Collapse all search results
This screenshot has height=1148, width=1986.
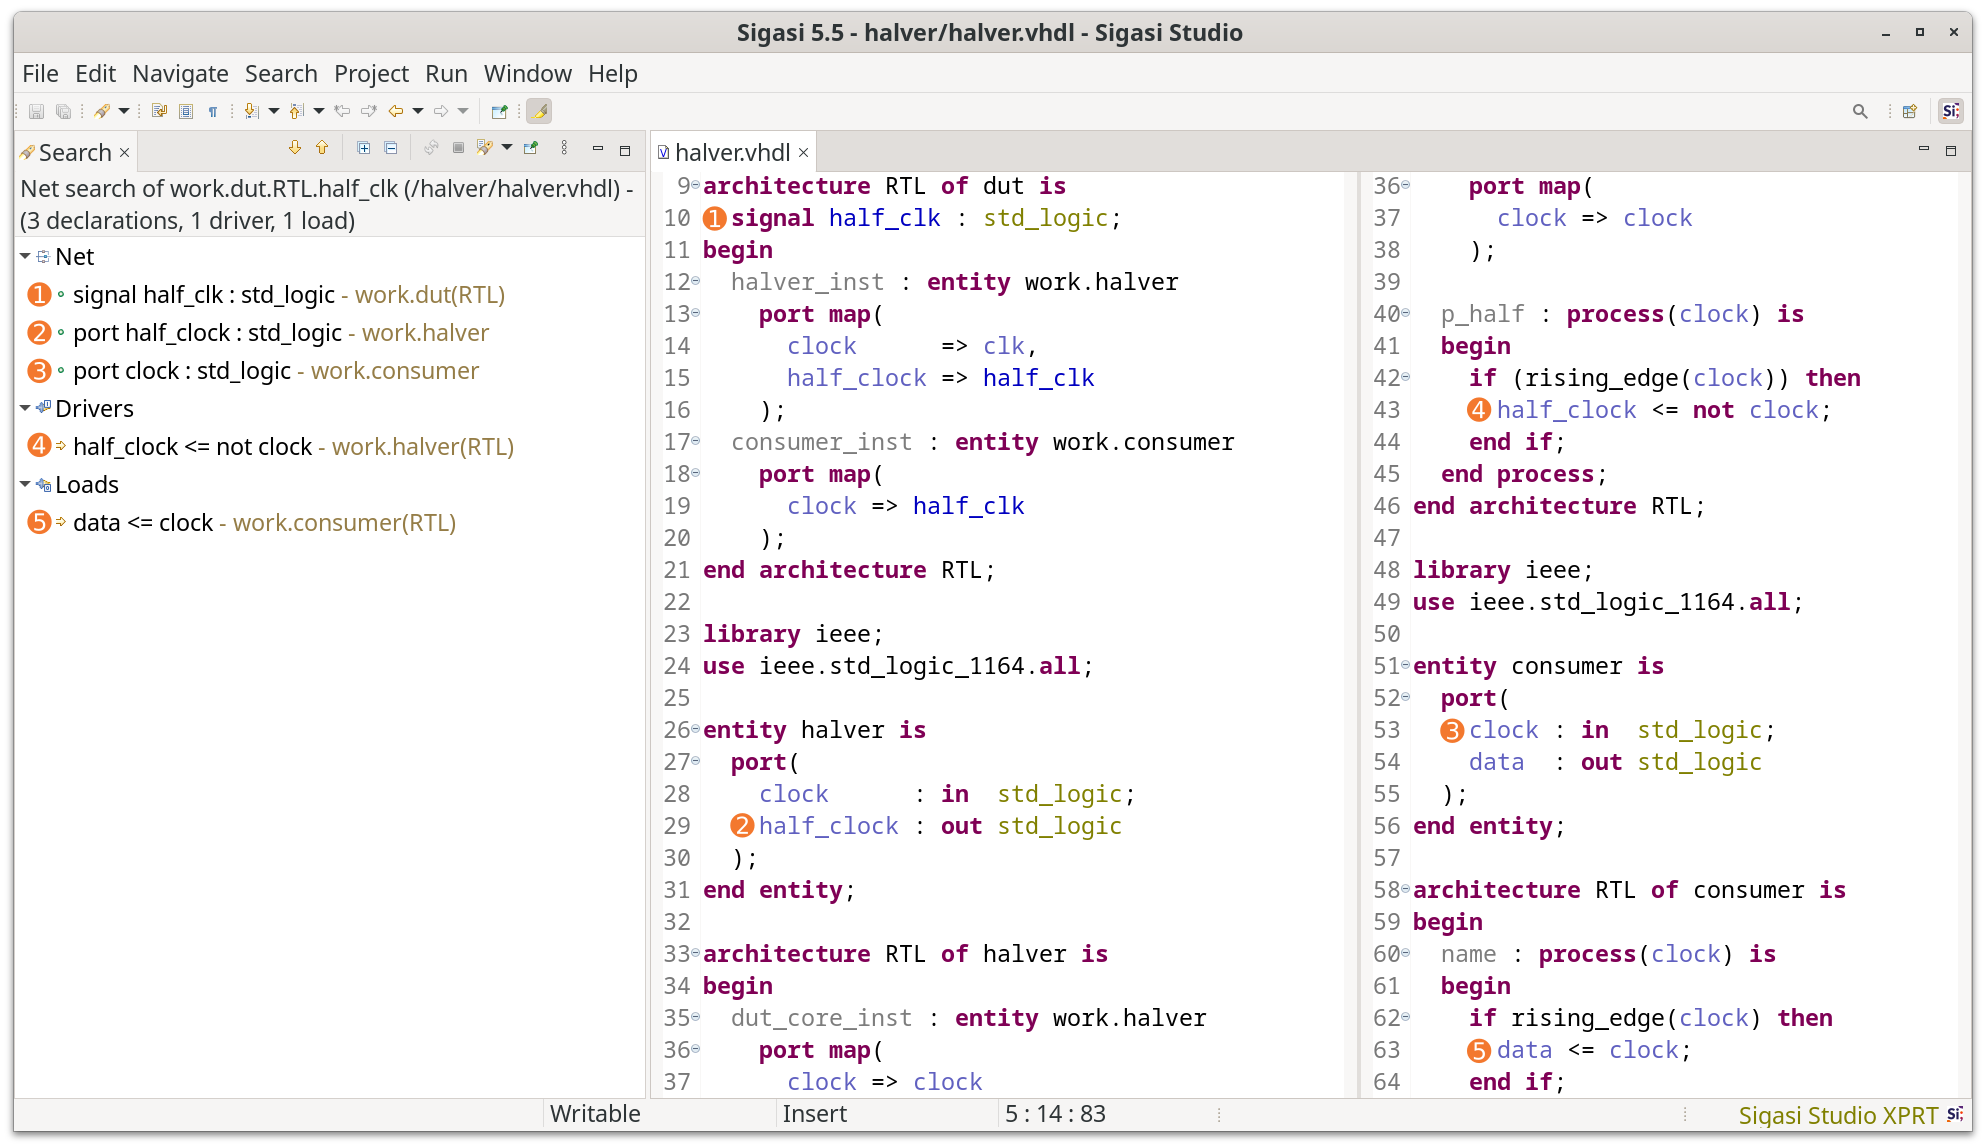click(391, 148)
